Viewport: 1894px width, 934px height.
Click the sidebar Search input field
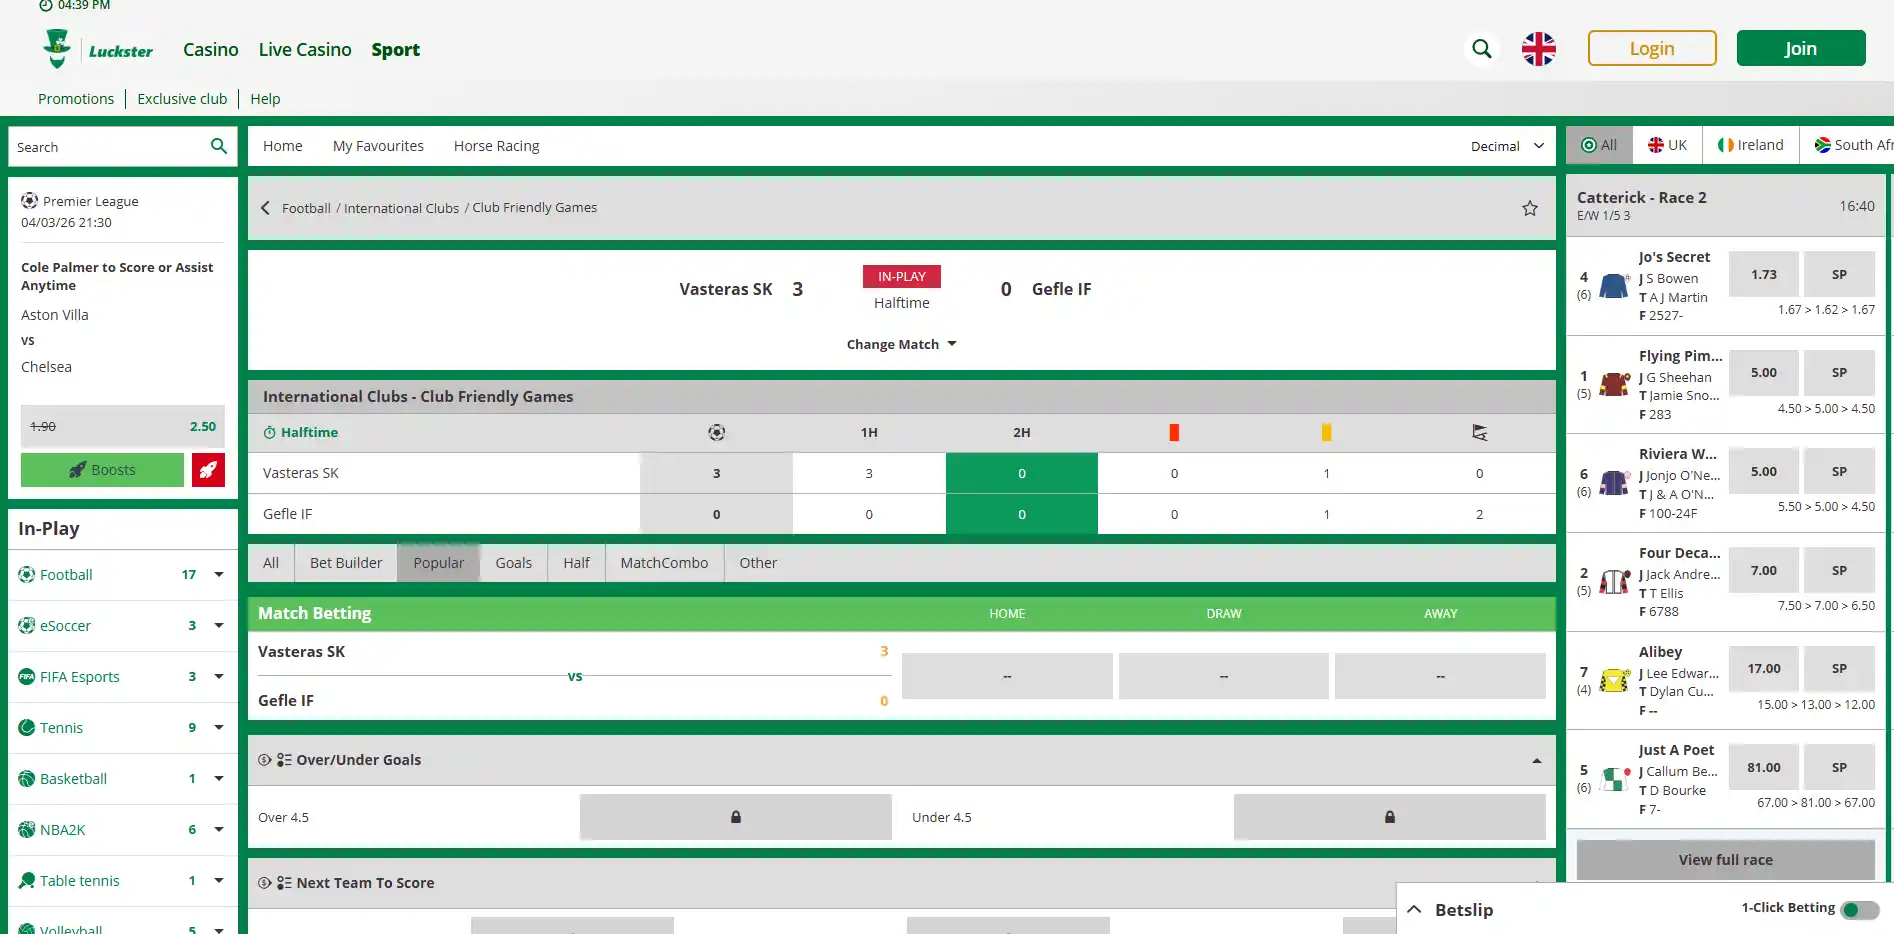[108, 147]
